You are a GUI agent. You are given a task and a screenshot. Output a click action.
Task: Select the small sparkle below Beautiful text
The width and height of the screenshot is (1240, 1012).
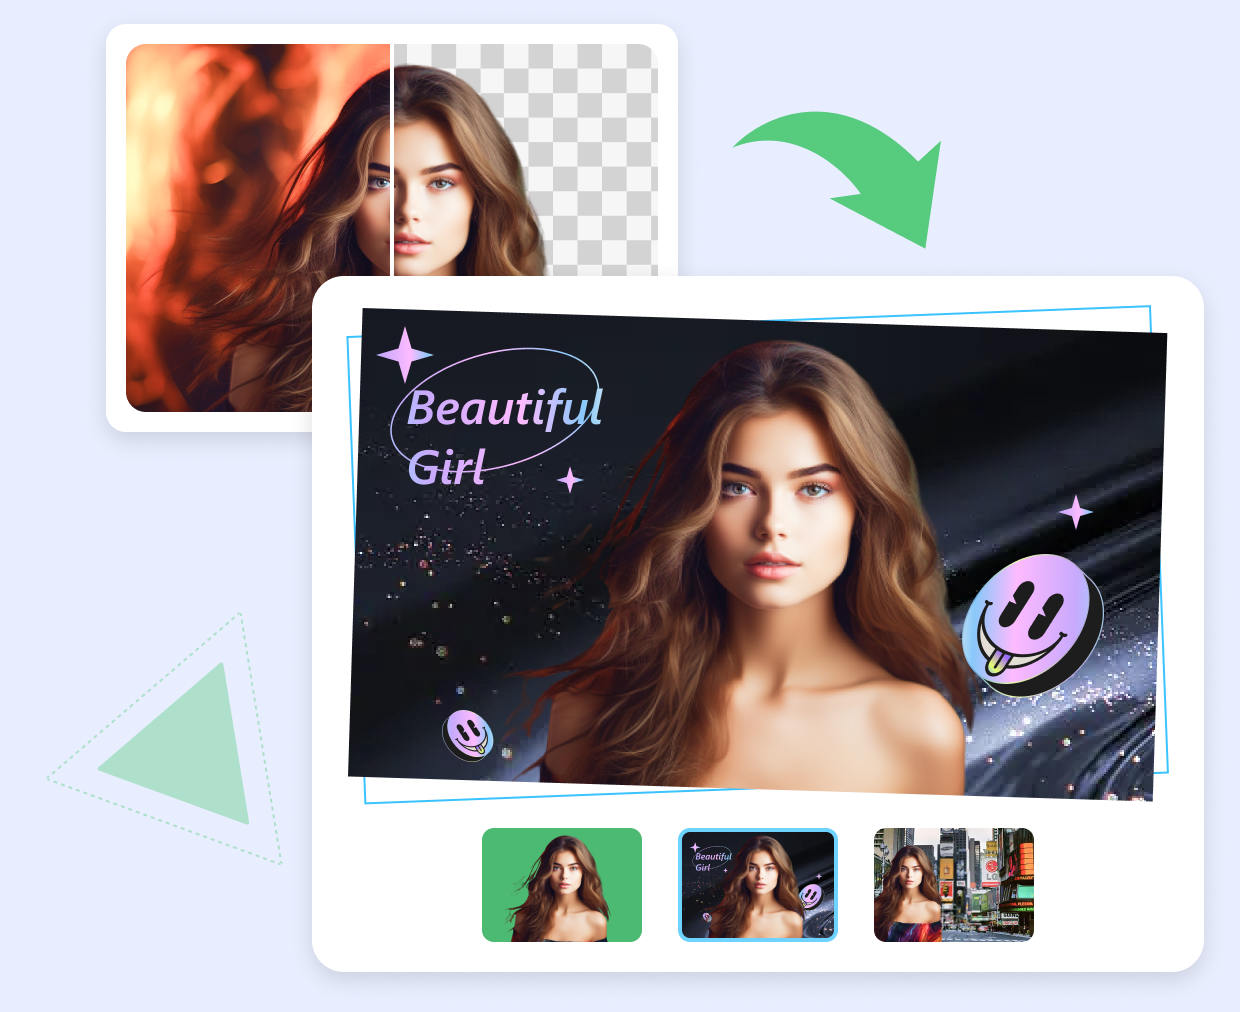[x=570, y=479]
